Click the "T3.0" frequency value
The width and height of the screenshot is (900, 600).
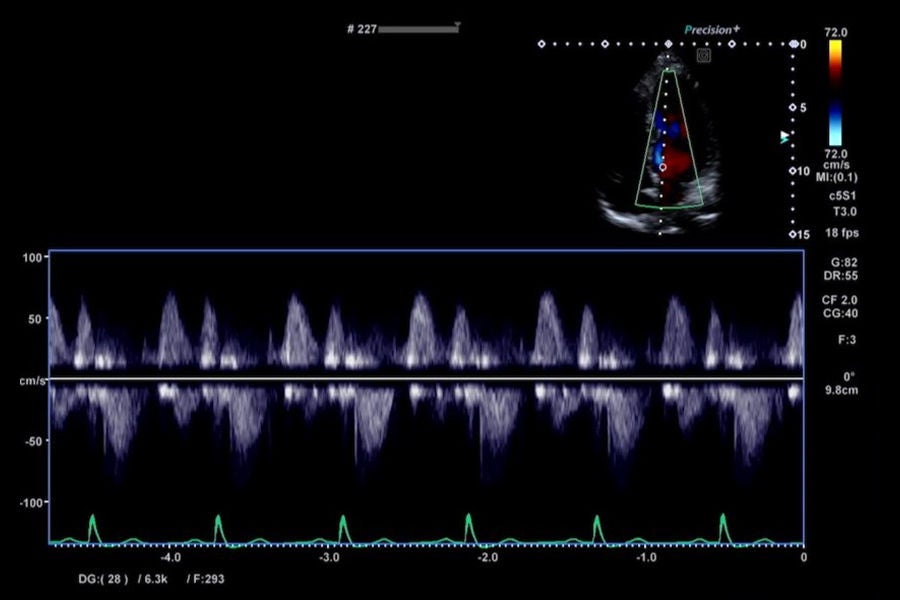click(845, 212)
